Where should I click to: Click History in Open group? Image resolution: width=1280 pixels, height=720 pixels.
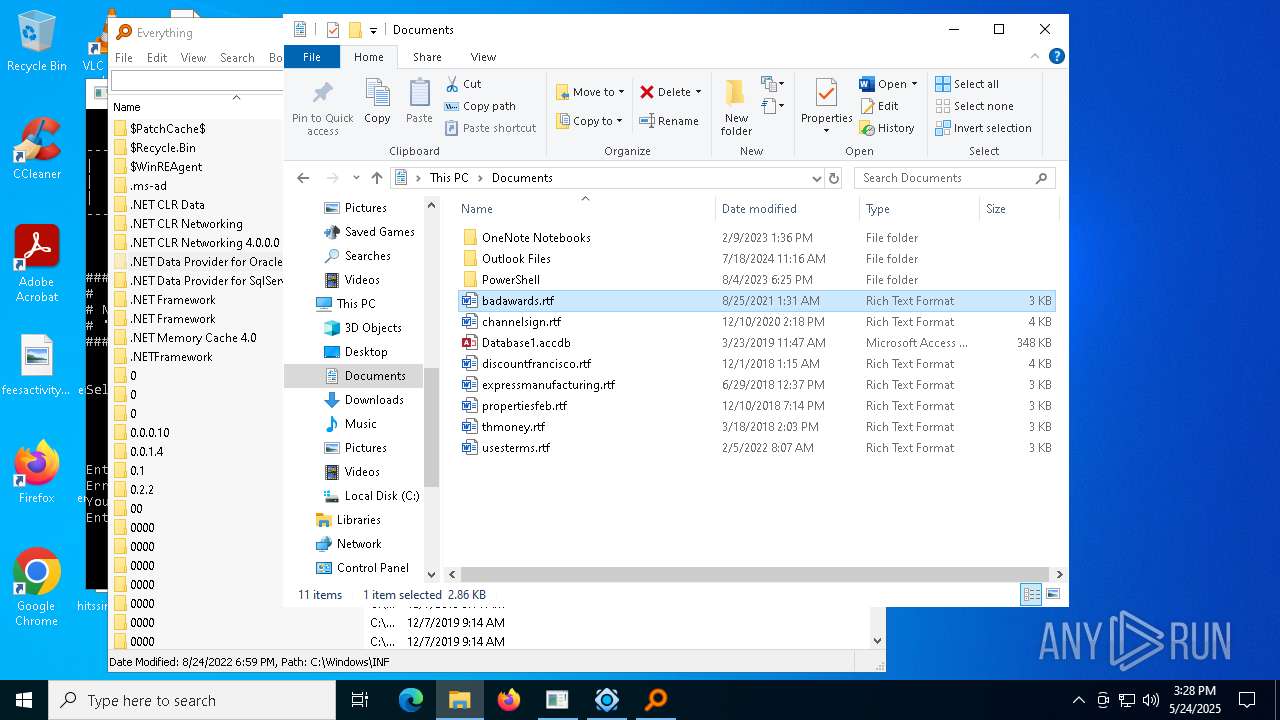pos(886,128)
